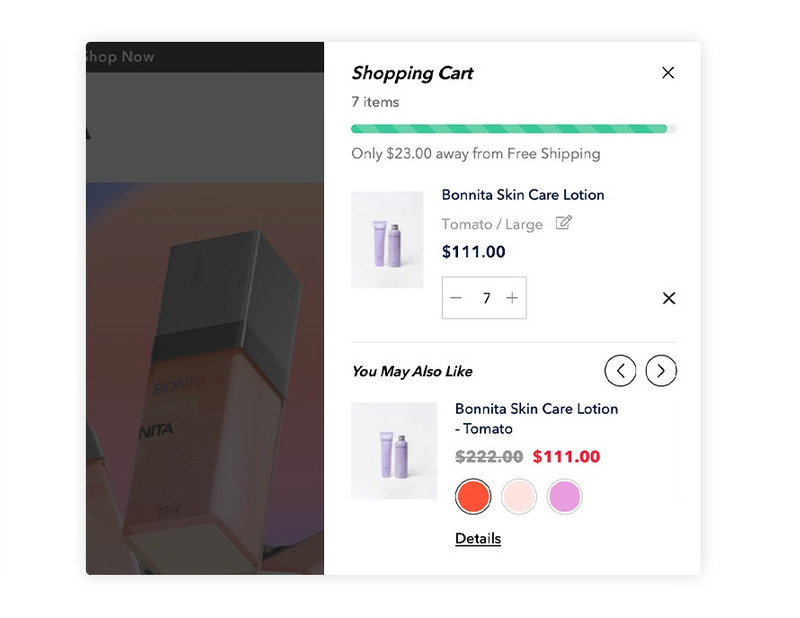Click the free shipping progress bar
This screenshot has height=618, width=800.
click(512, 128)
